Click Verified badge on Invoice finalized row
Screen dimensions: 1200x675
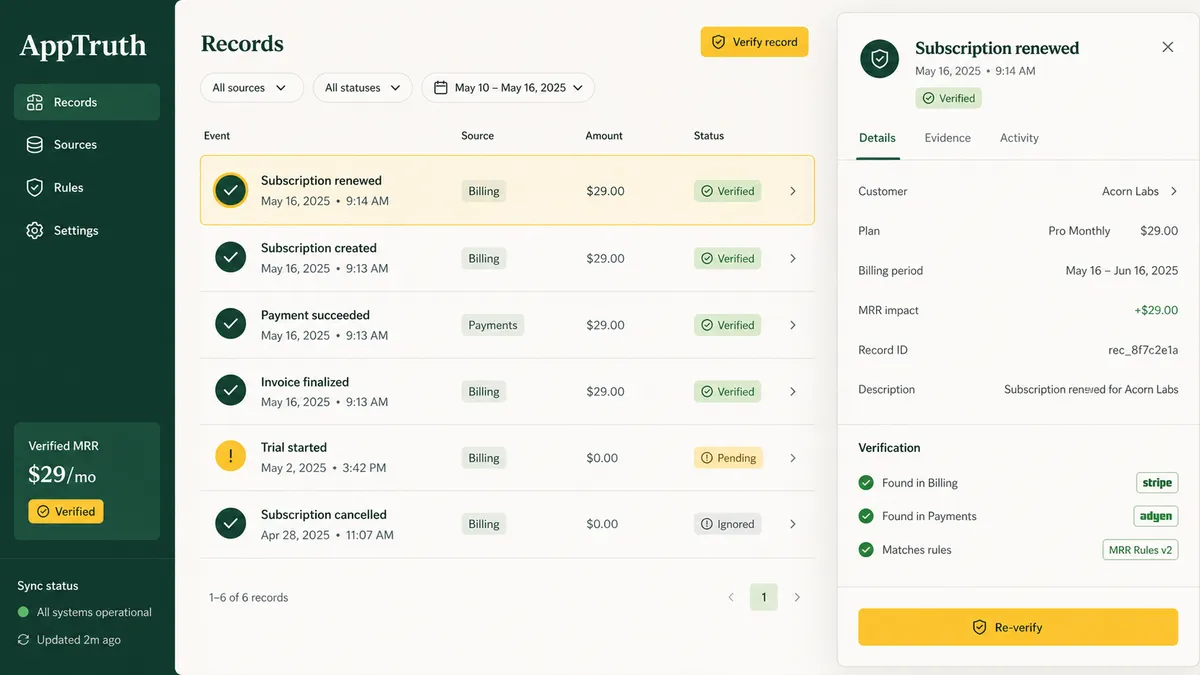[x=728, y=392]
